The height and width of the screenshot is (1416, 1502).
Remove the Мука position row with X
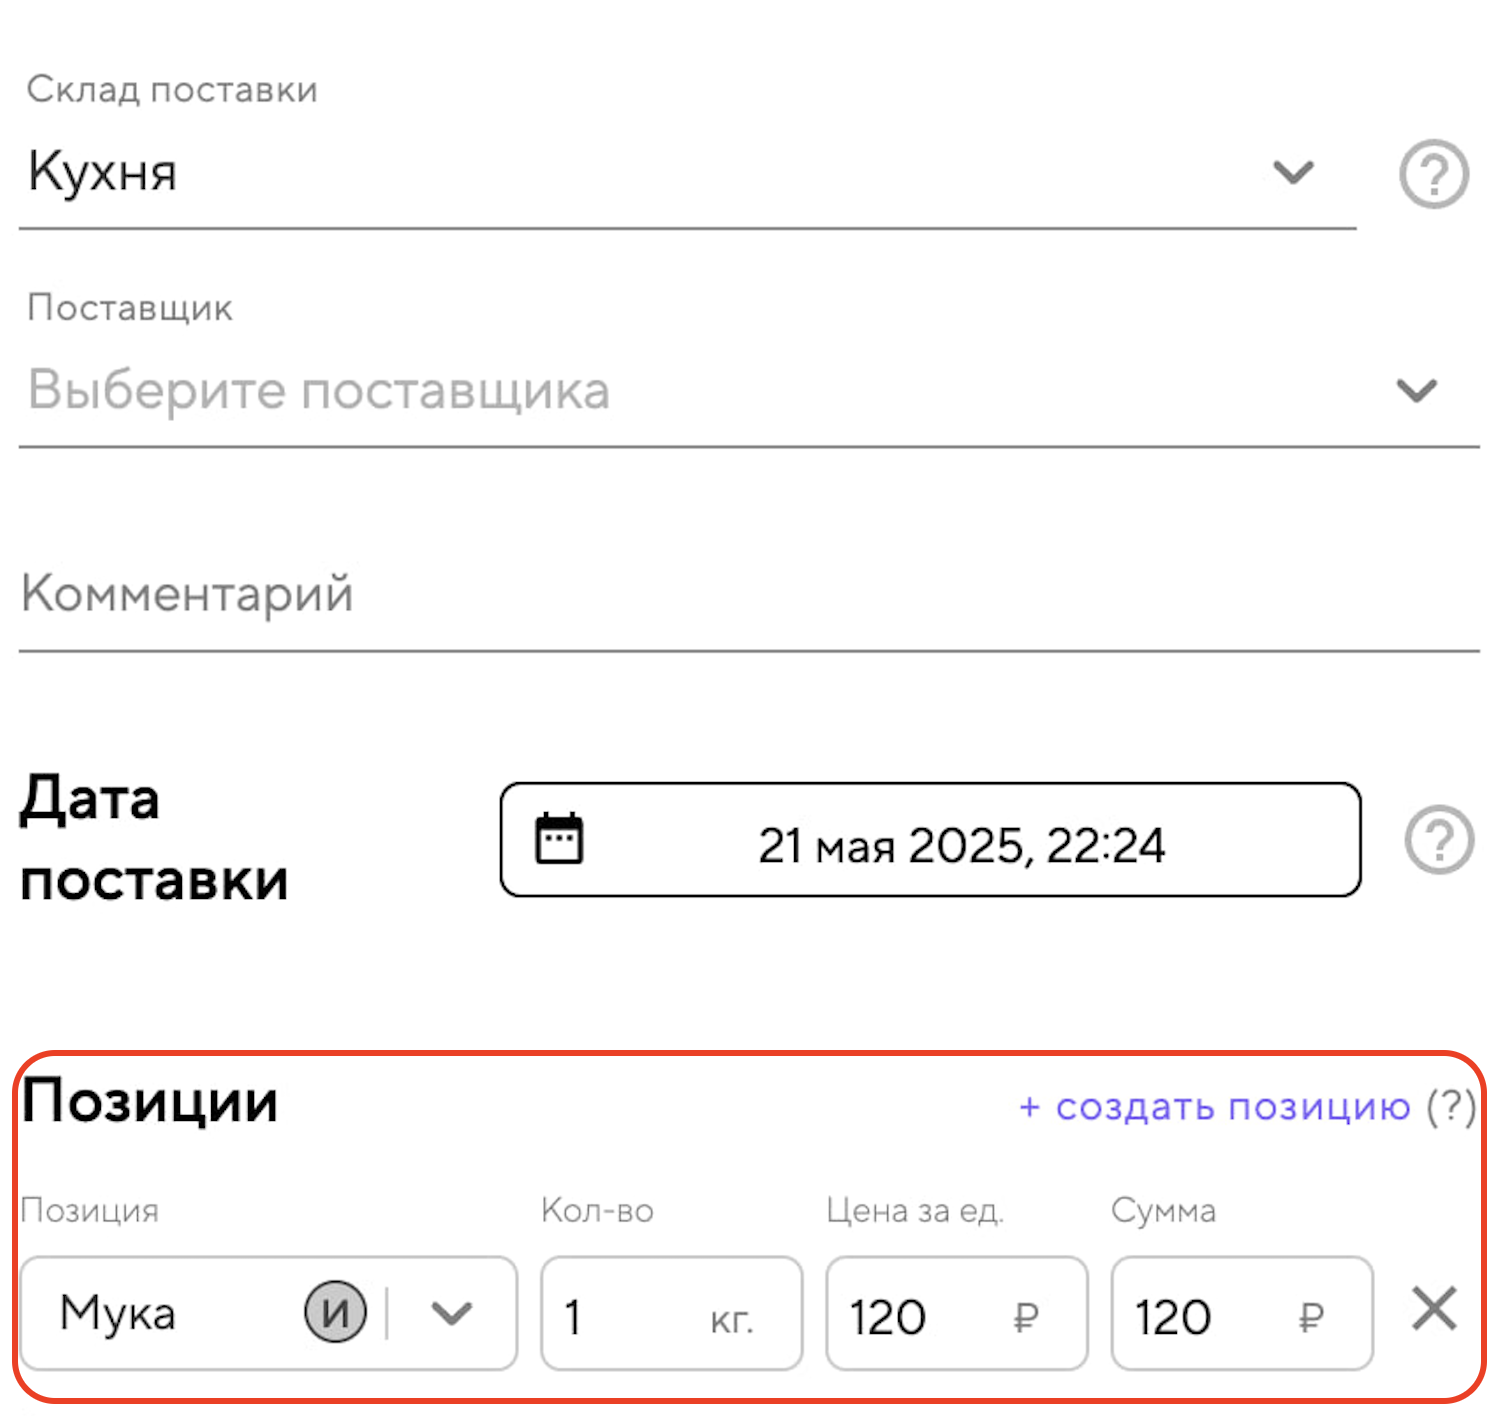[1434, 1309]
